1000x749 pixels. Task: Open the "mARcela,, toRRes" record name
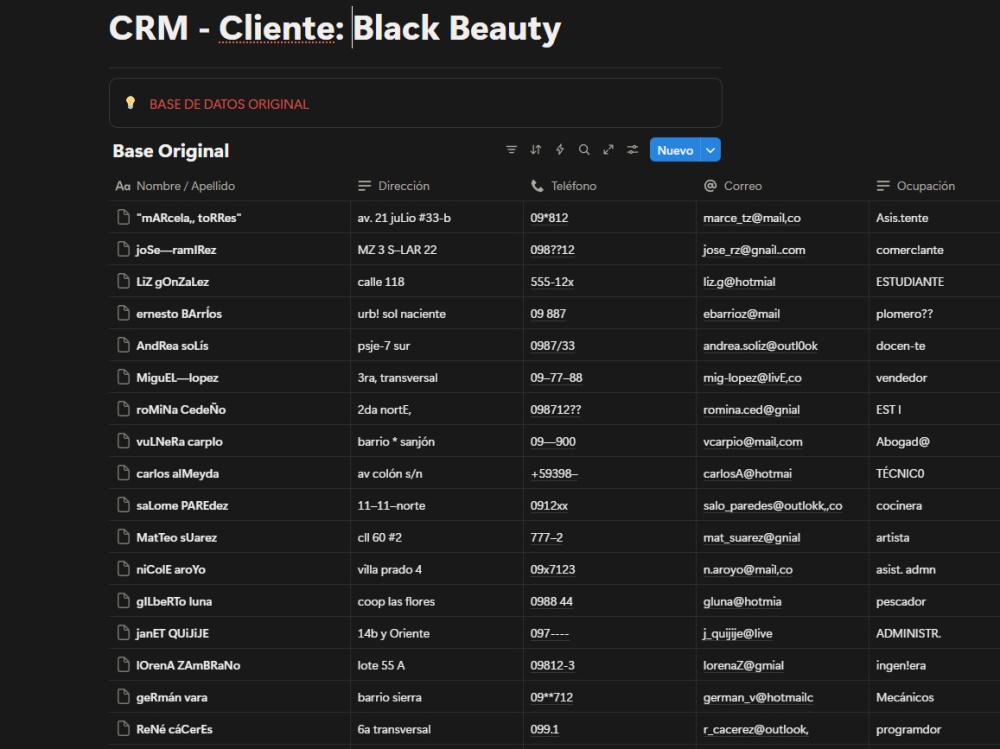(189, 218)
